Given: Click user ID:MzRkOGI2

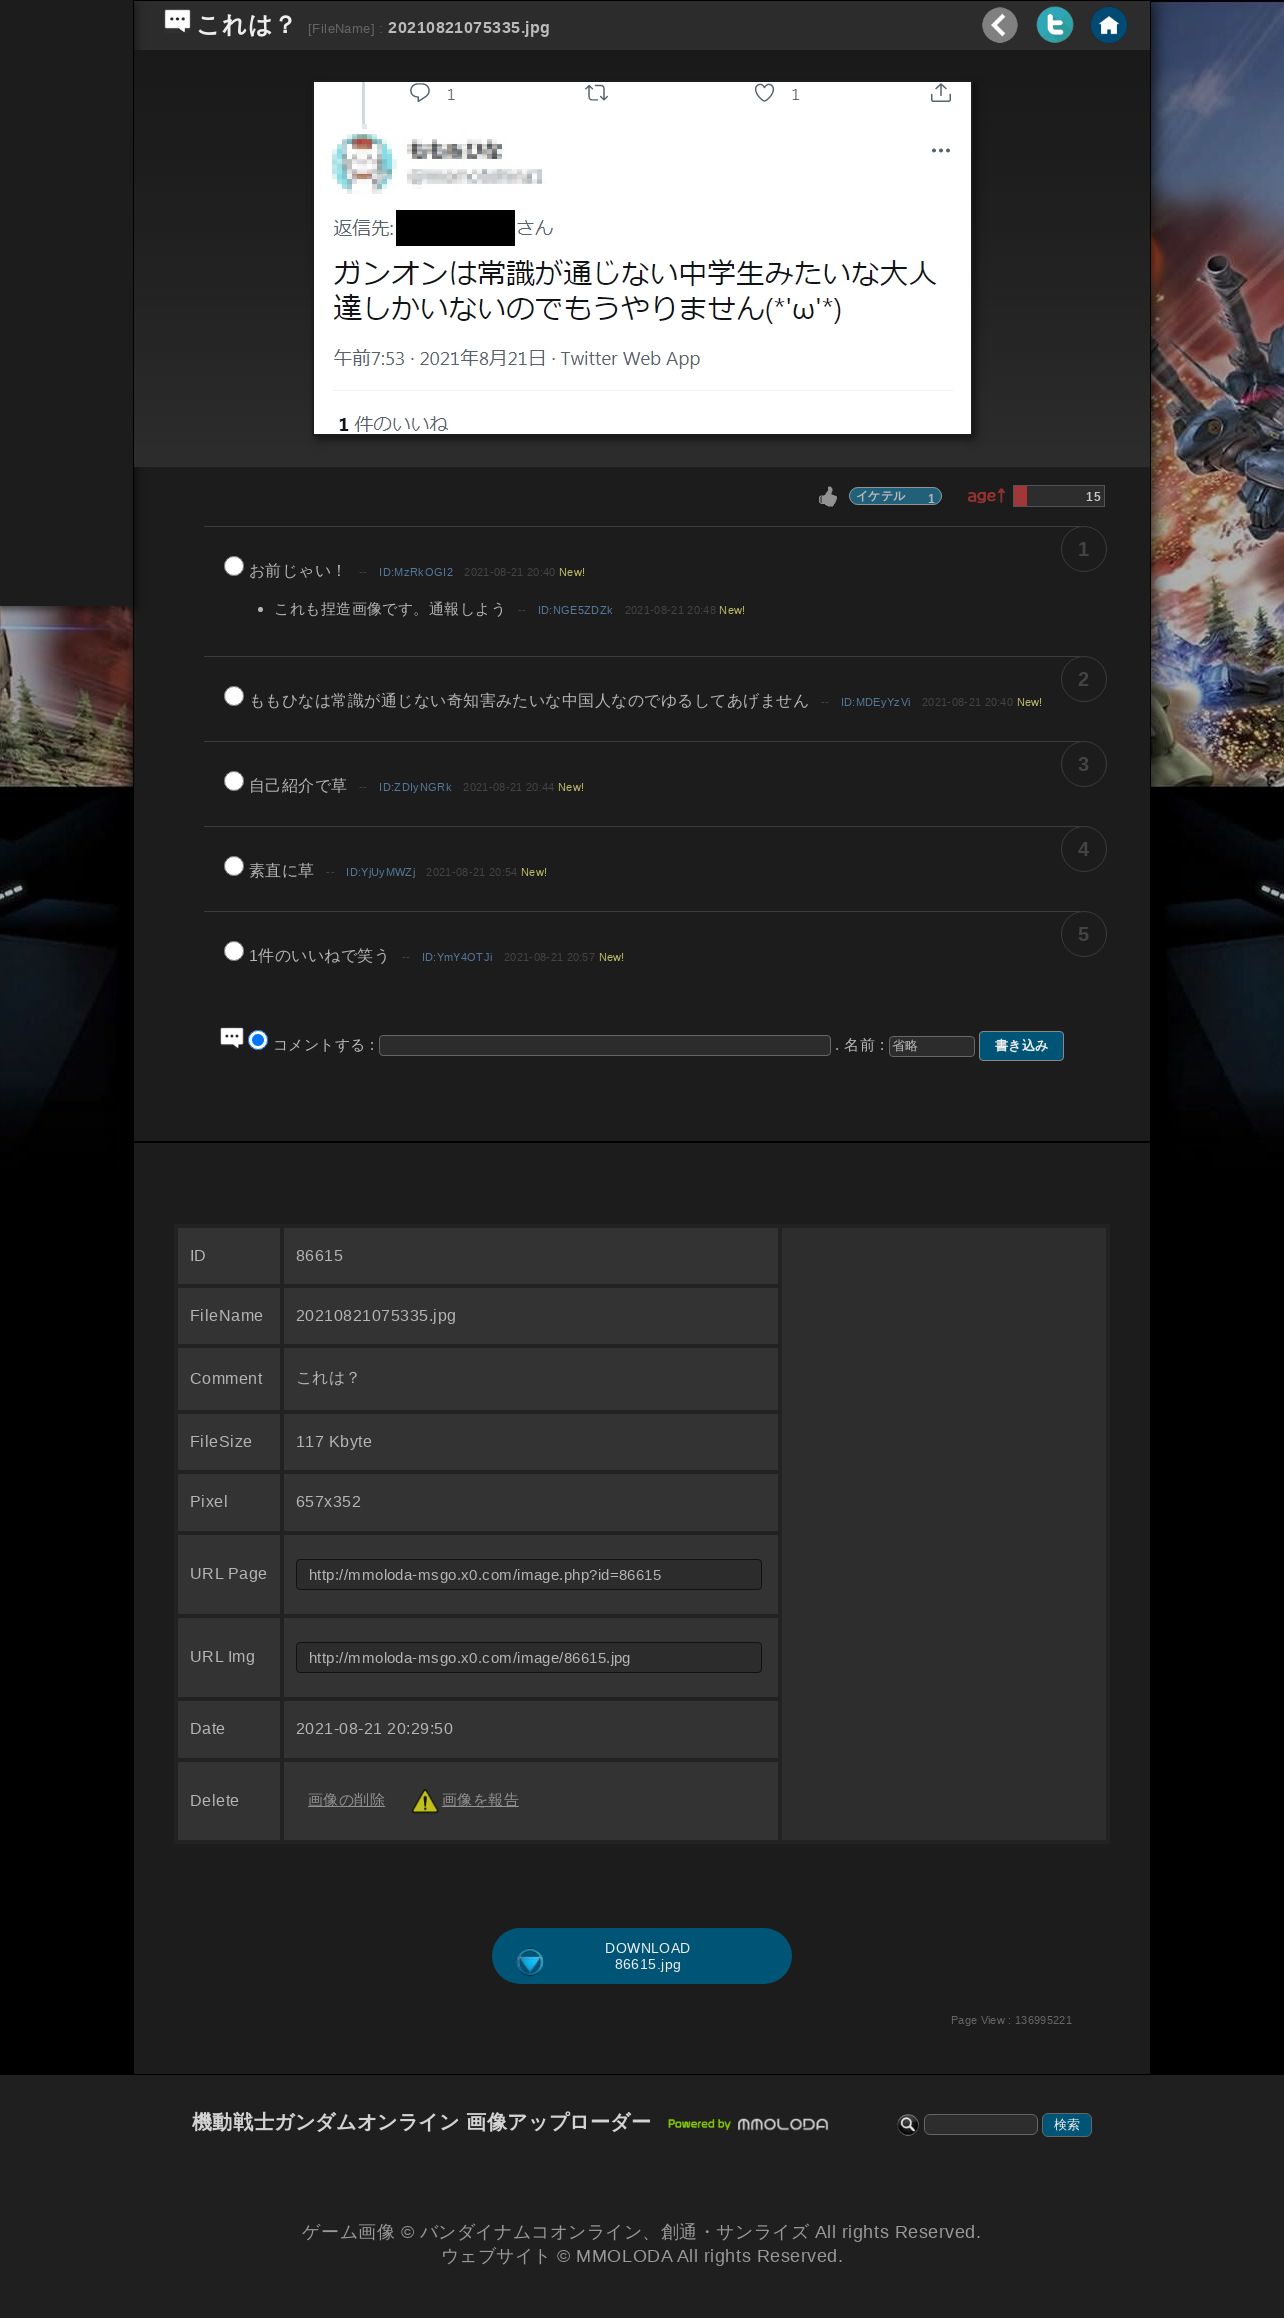Looking at the screenshot, I should [x=416, y=572].
